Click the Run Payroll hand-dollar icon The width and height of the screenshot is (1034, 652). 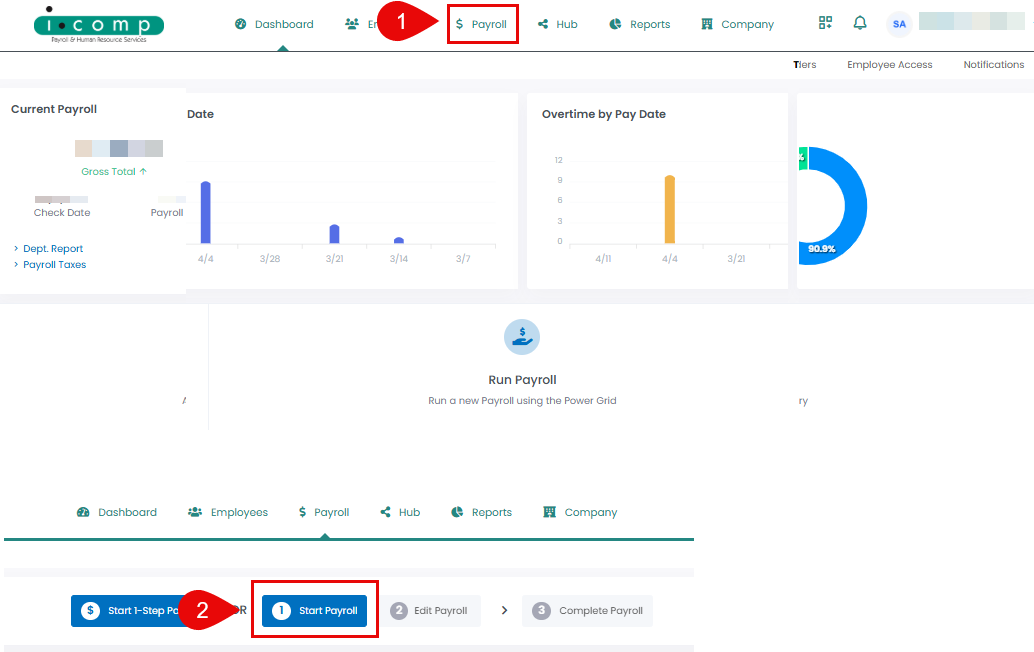[x=522, y=337]
